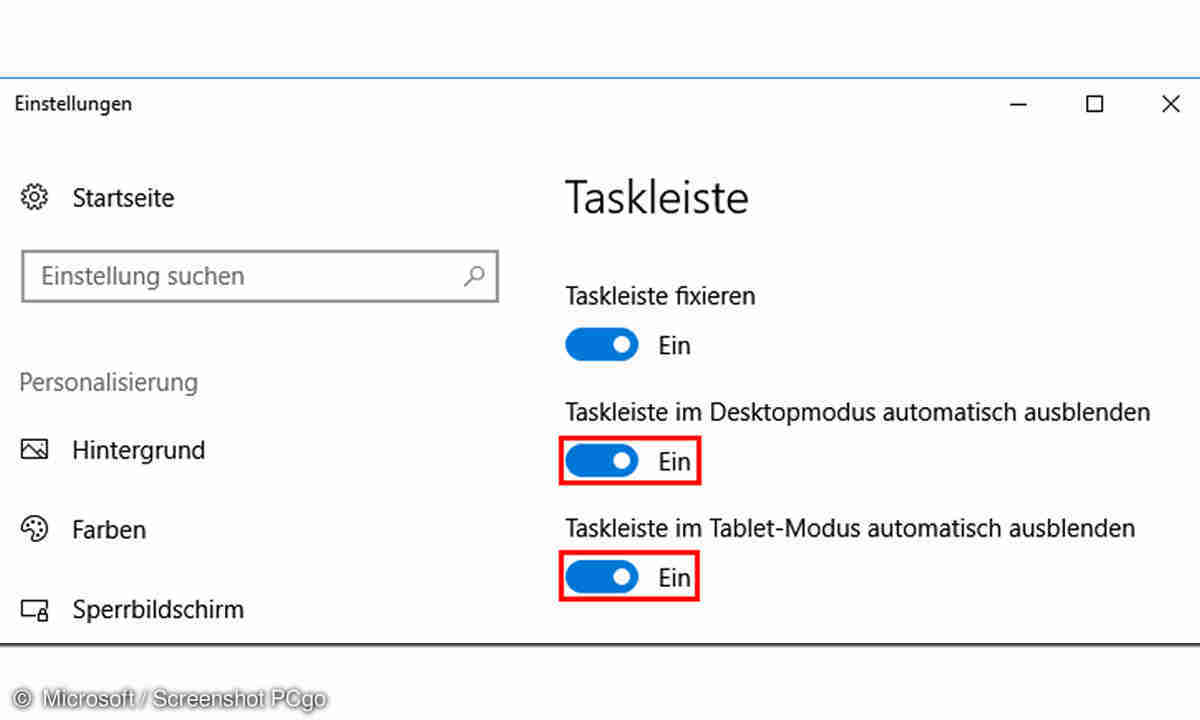This screenshot has height=720, width=1200.
Task: Click the Farben palette icon
Action: pyautogui.click(x=35, y=529)
